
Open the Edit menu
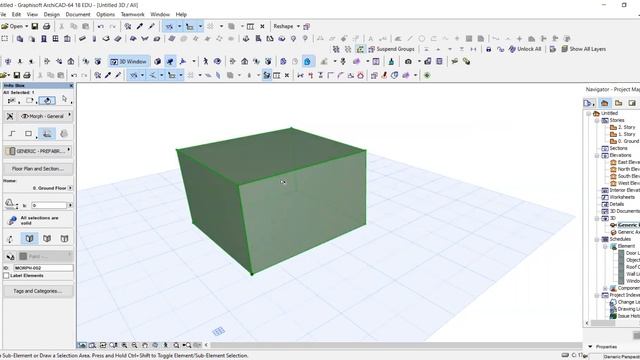pos(16,14)
